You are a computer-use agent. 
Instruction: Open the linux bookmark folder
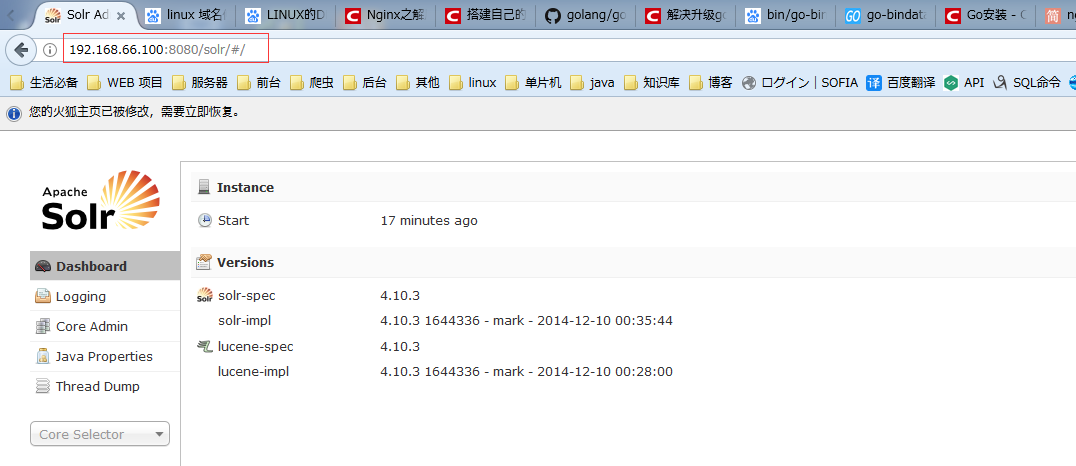coord(473,83)
